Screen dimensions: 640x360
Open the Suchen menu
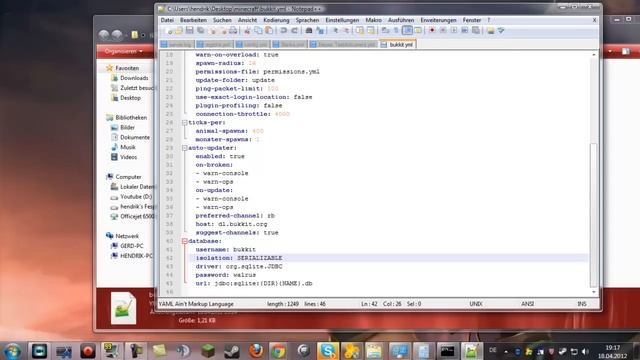coord(222,20)
